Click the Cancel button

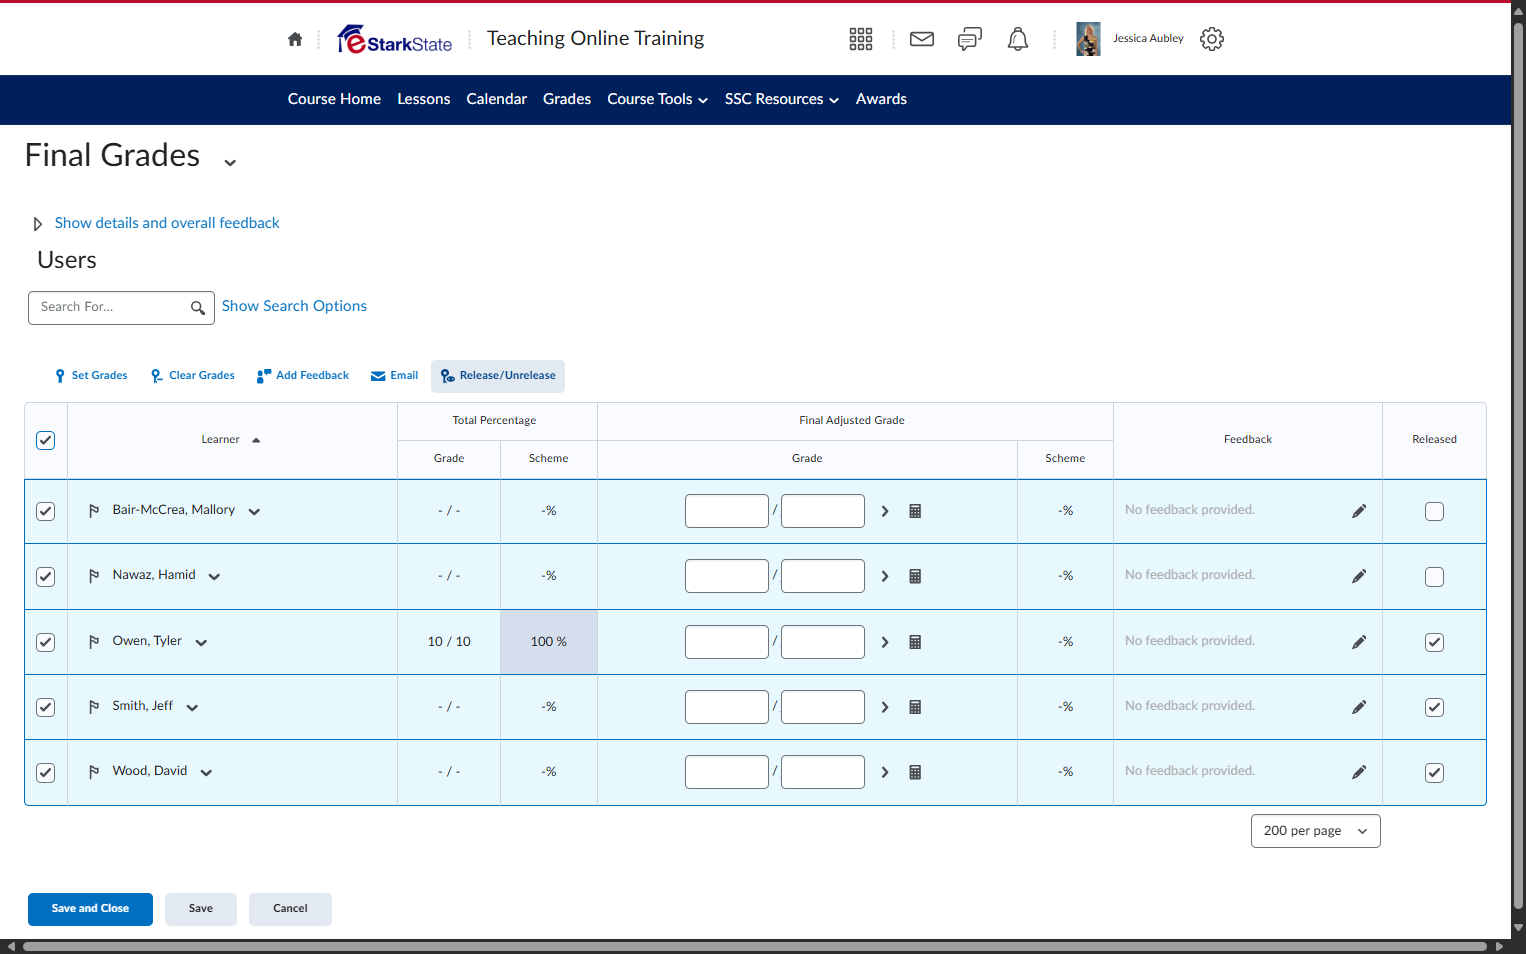pos(290,909)
